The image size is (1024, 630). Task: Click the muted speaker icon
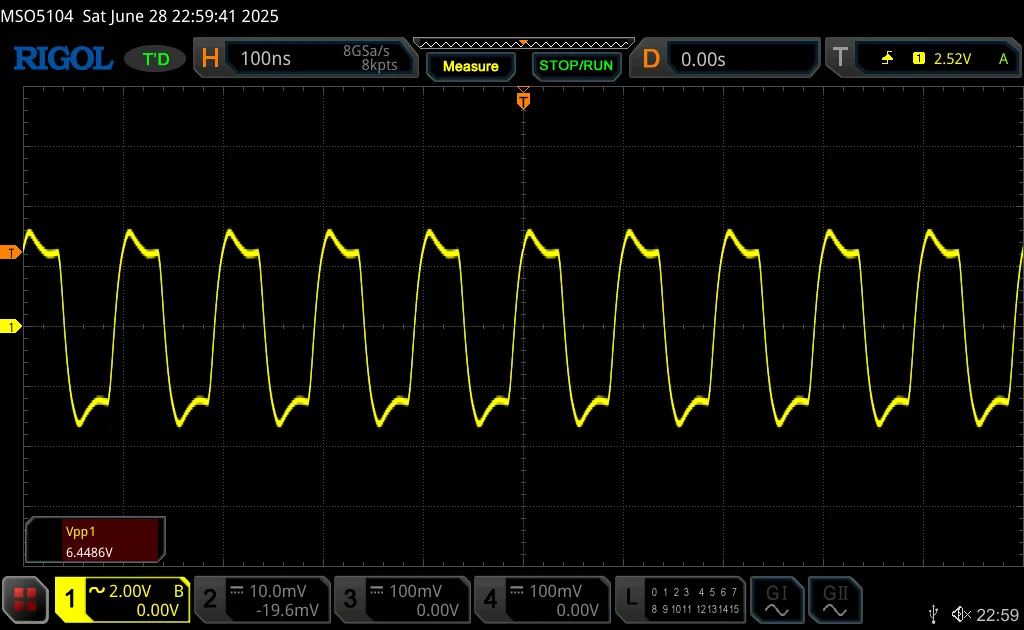(961, 614)
